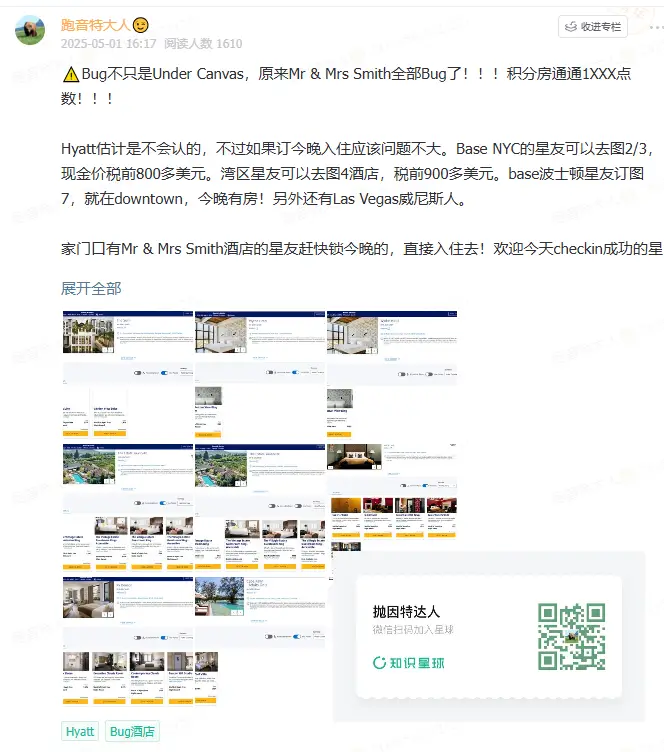Screen dimensions: 664x752
Task: Open the fifth gallery image in the middle row
Action: [260, 507]
